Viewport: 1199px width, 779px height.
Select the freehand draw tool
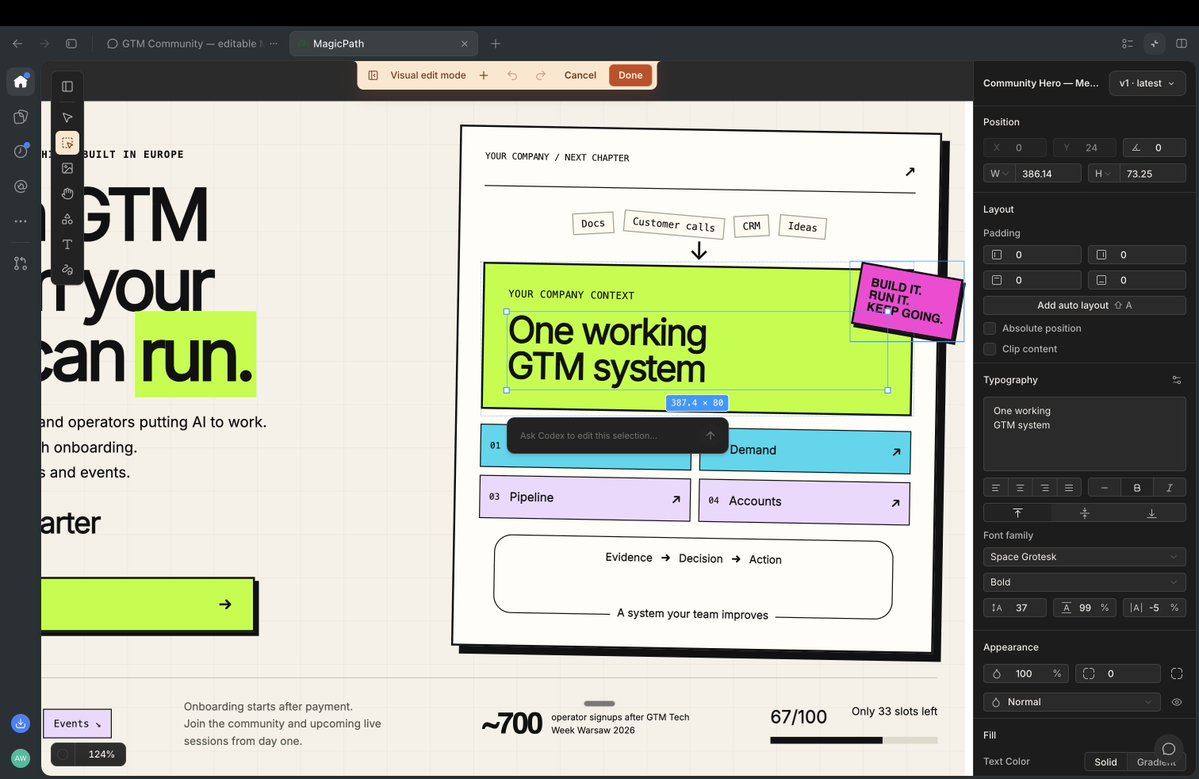coord(67,270)
